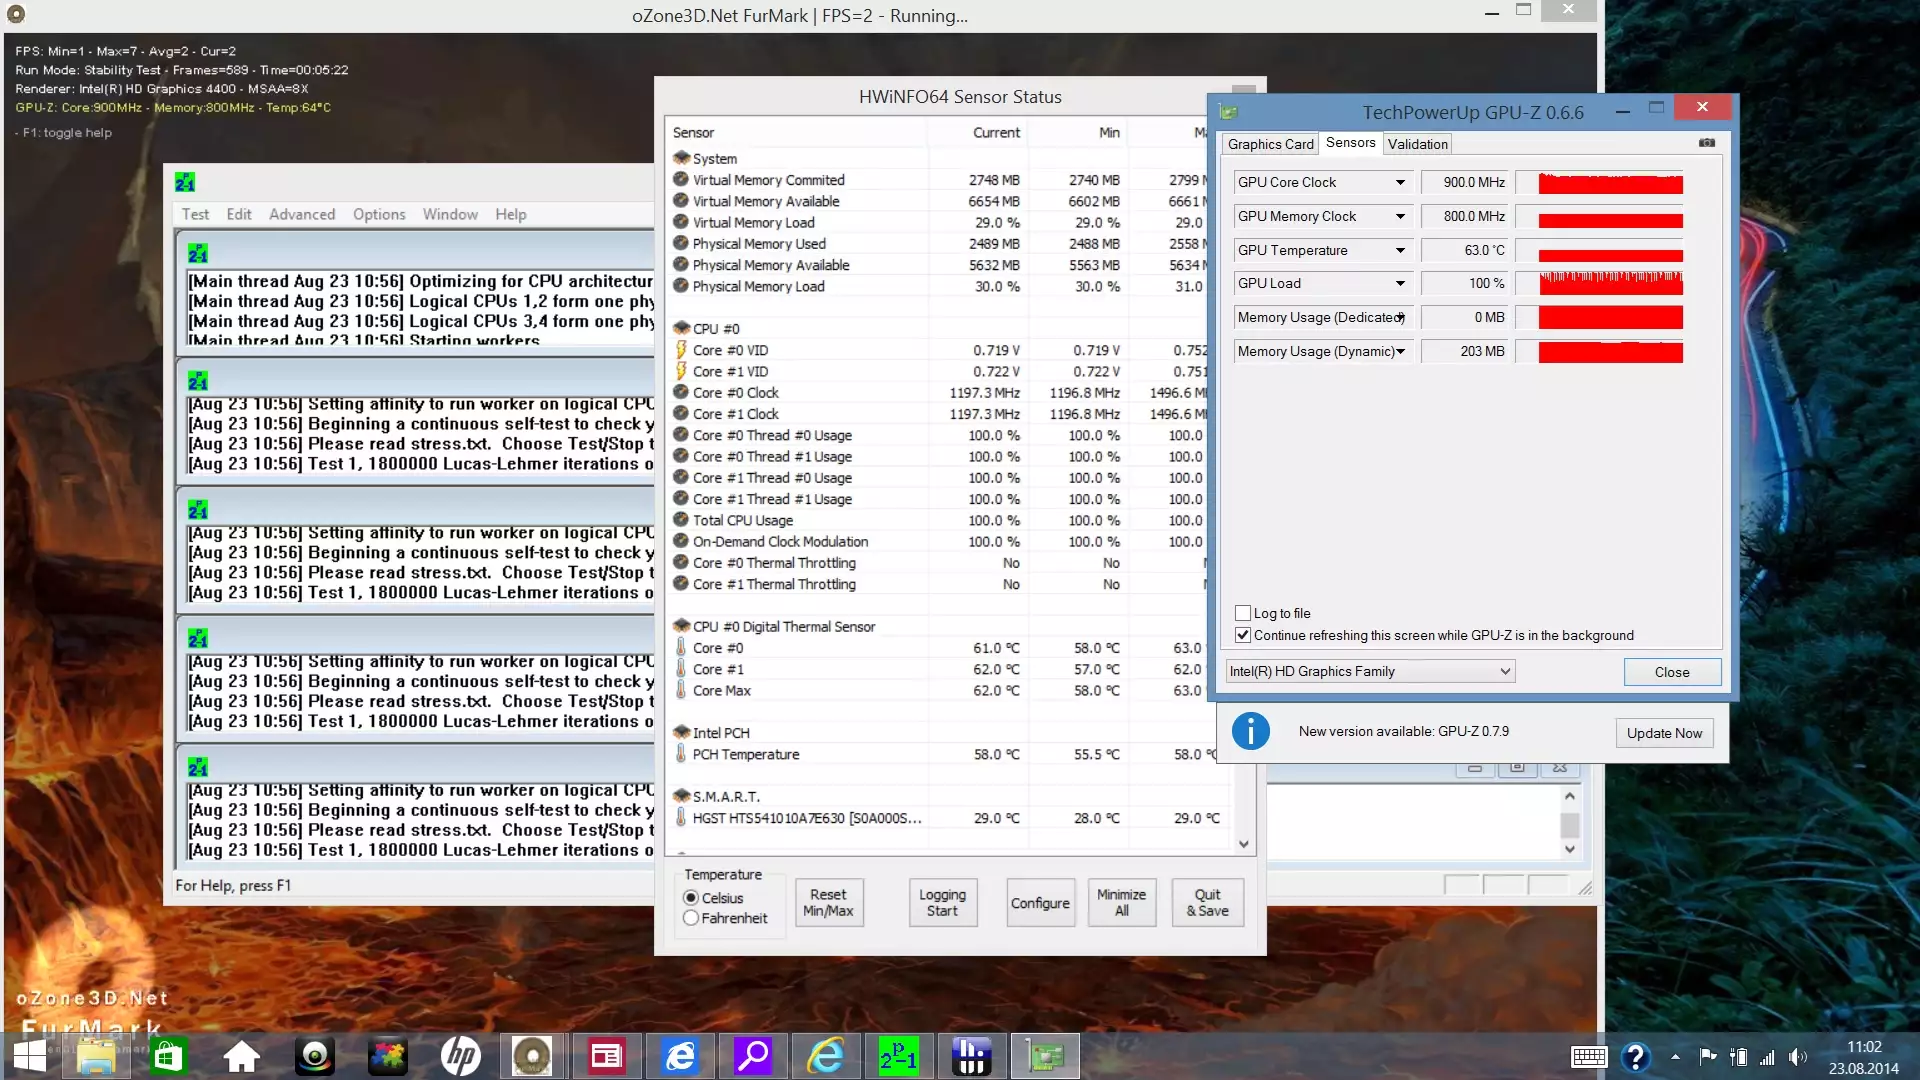This screenshot has width=1920, height=1080.
Task: Click the GPU Temperature history graph
Action: (x=1599, y=250)
